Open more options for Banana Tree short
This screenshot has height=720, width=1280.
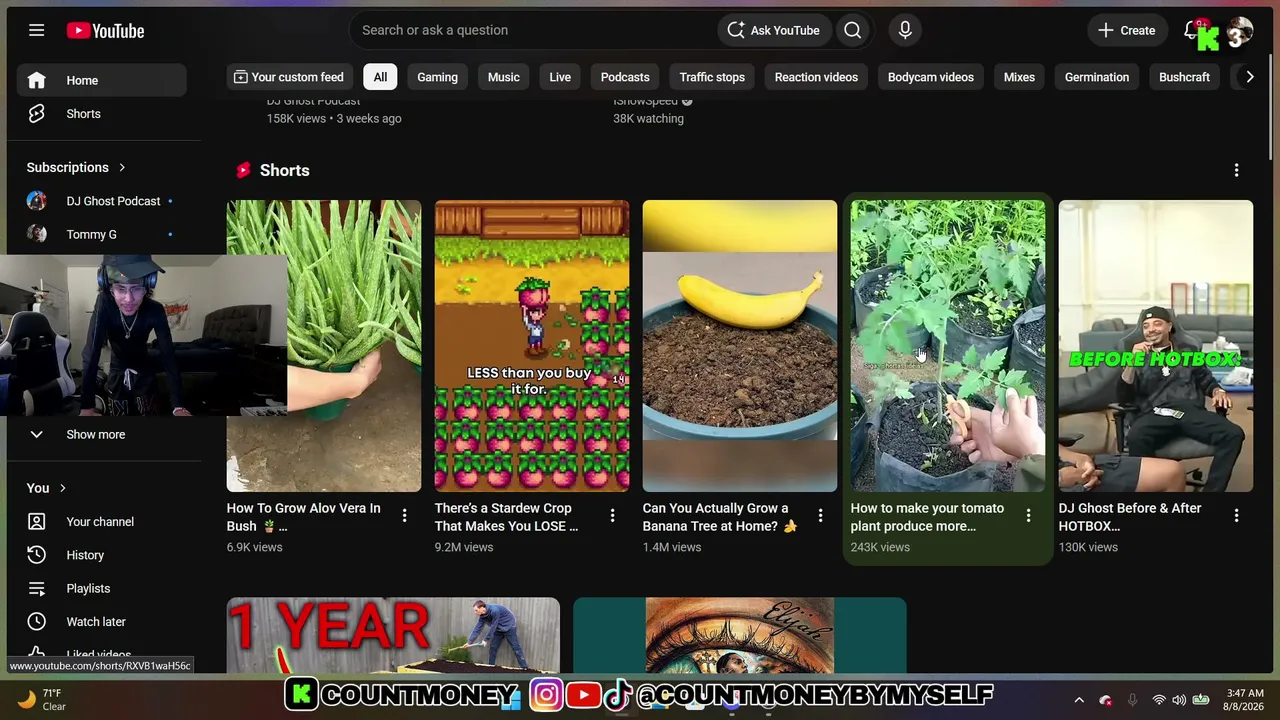[820, 516]
